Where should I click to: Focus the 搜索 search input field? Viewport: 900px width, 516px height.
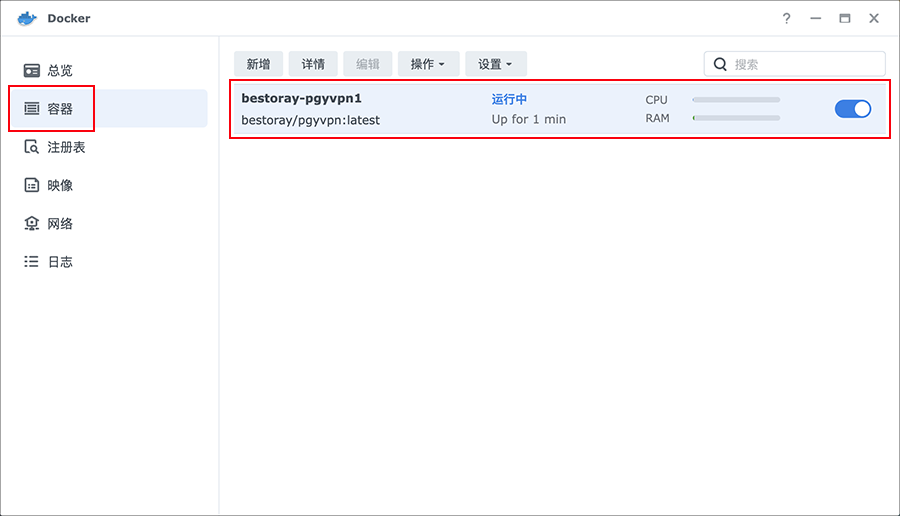pos(794,64)
